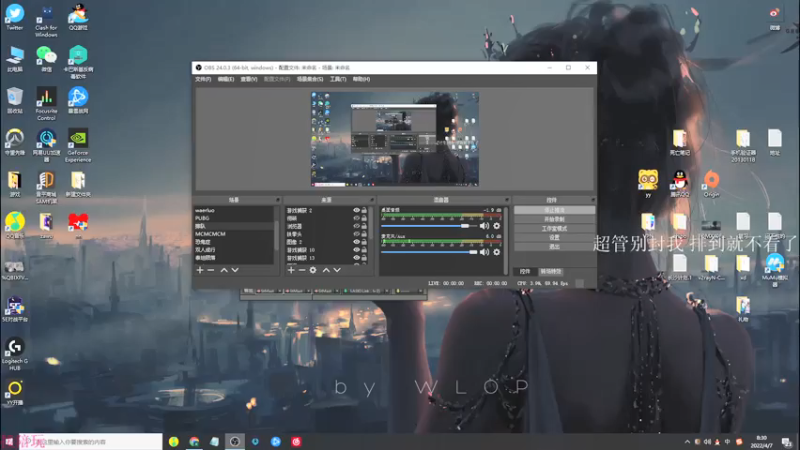Toggle visibility of first source row
800x450 pixels.
point(357,210)
